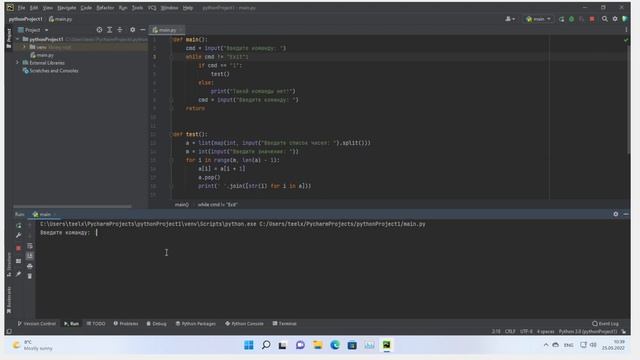Image resolution: width=640 pixels, height=360 pixels.
Task: Open Project panel gear options
Action: tap(132, 30)
